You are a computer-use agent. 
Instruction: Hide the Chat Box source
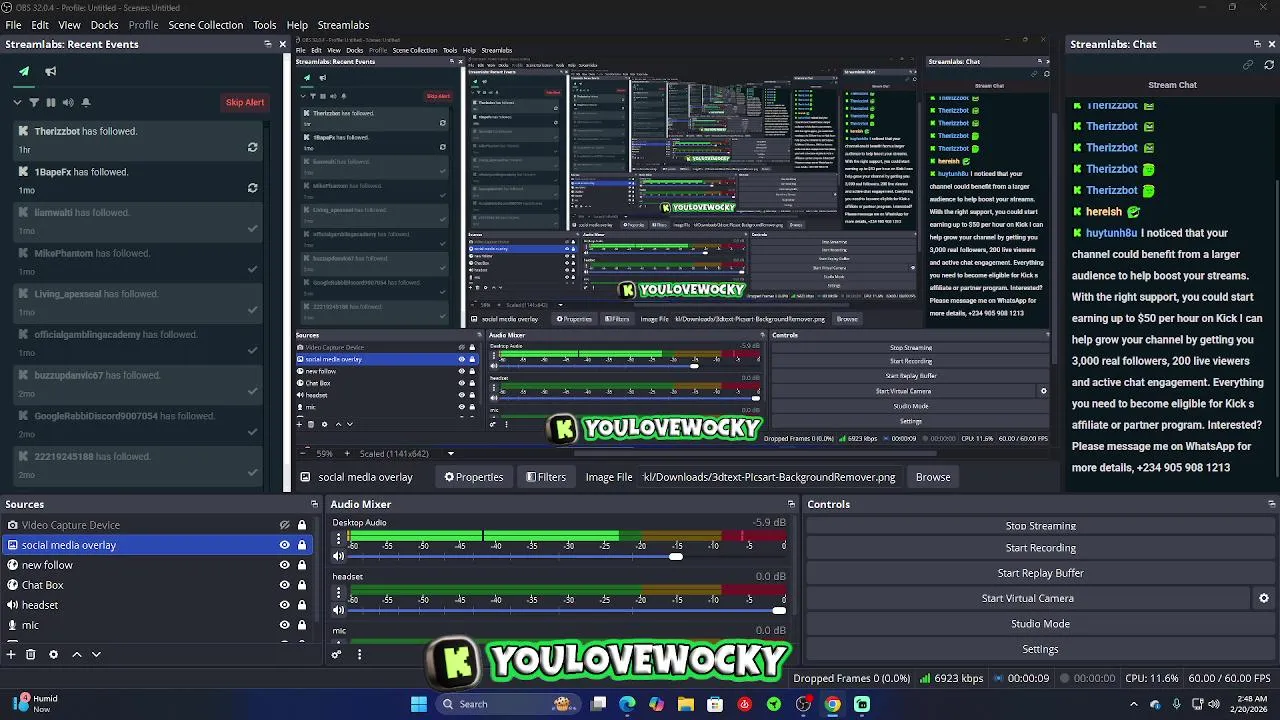click(284, 585)
